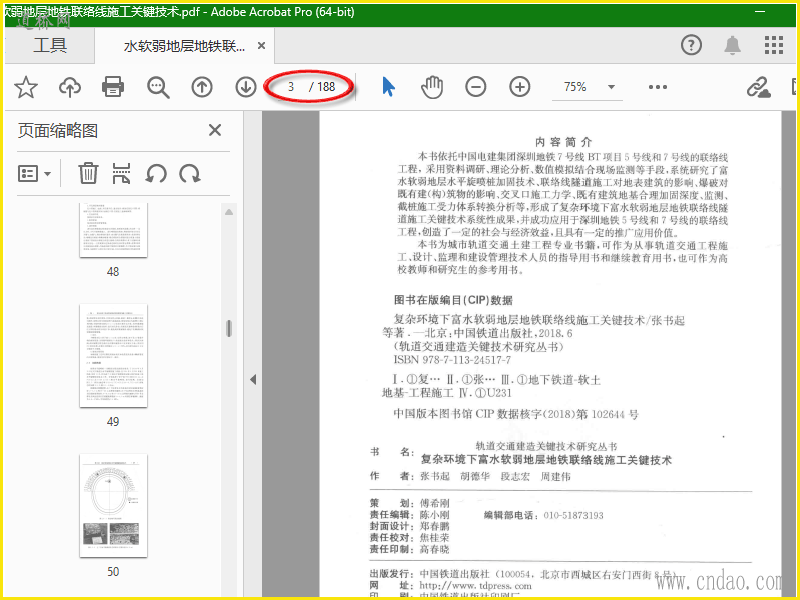
Task: Click the phone number 010-51873193
Action: point(573,515)
